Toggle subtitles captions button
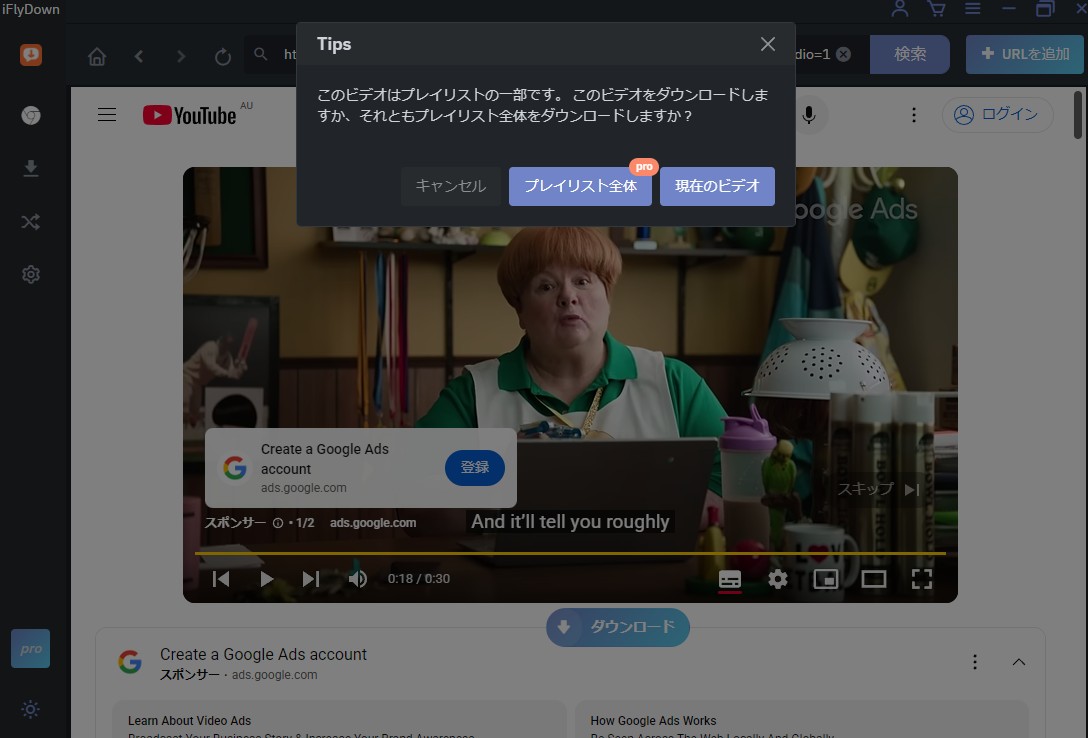Viewport: 1088px width, 738px height. click(x=729, y=578)
